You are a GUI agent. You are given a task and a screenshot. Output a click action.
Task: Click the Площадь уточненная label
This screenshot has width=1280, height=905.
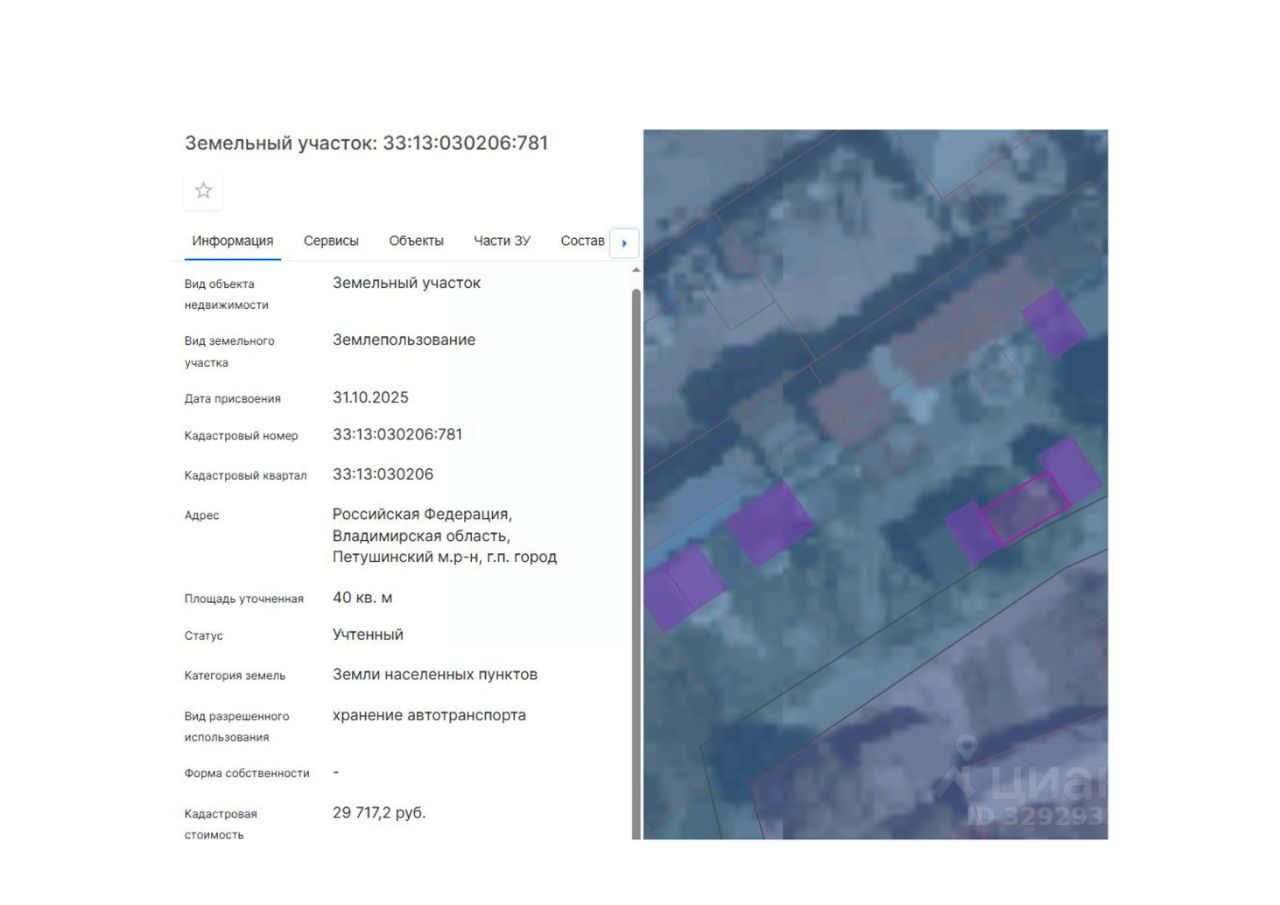pyautogui.click(x=244, y=599)
